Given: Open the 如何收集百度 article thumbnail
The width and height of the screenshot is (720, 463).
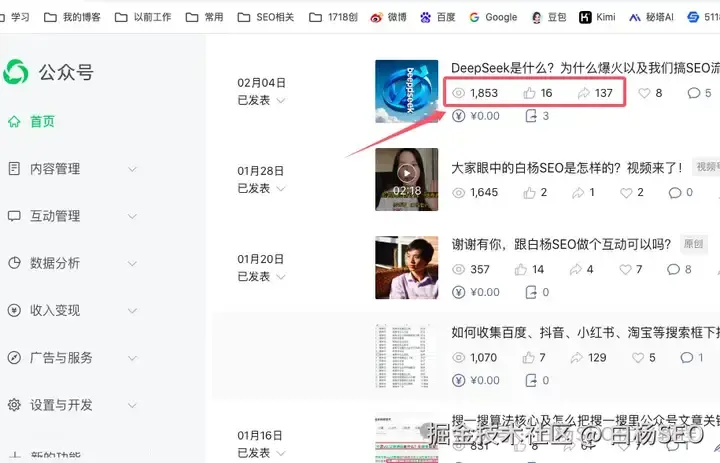Looking at the screenshot, I should (x=406, y=356).
